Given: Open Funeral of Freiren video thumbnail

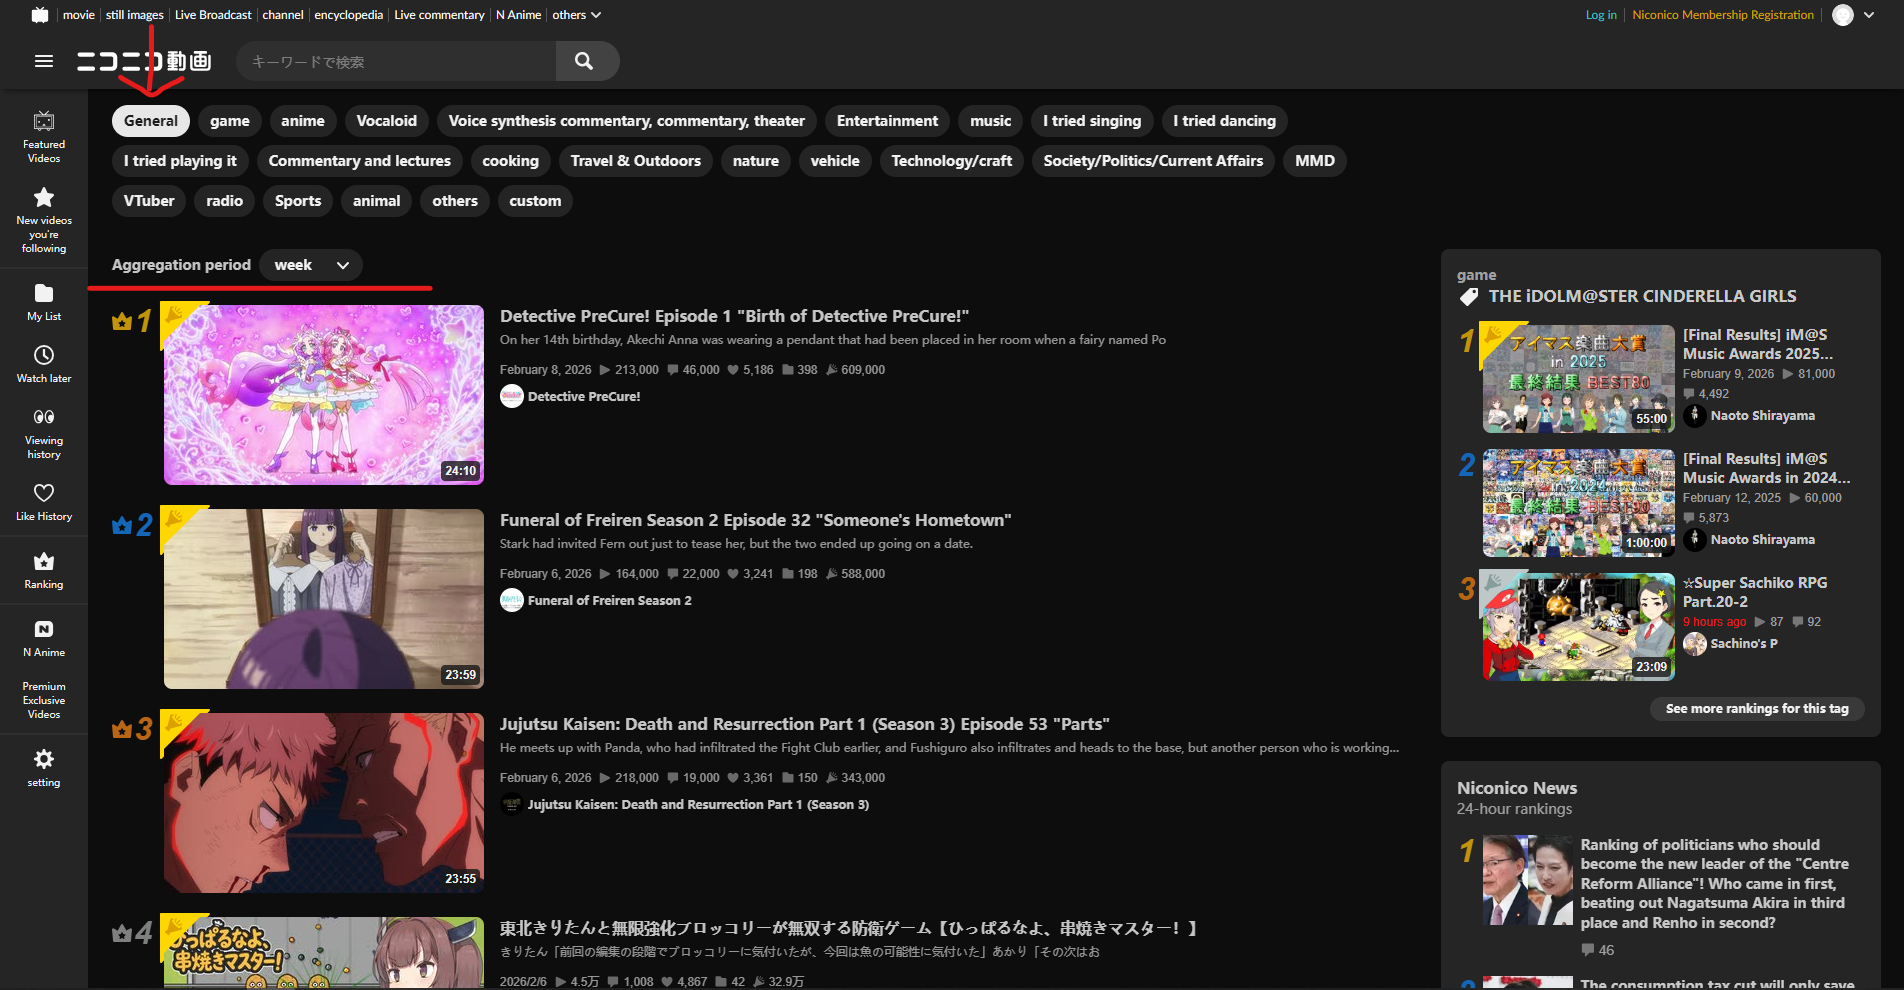Looking at the screenshot, I should pos(324,599).
